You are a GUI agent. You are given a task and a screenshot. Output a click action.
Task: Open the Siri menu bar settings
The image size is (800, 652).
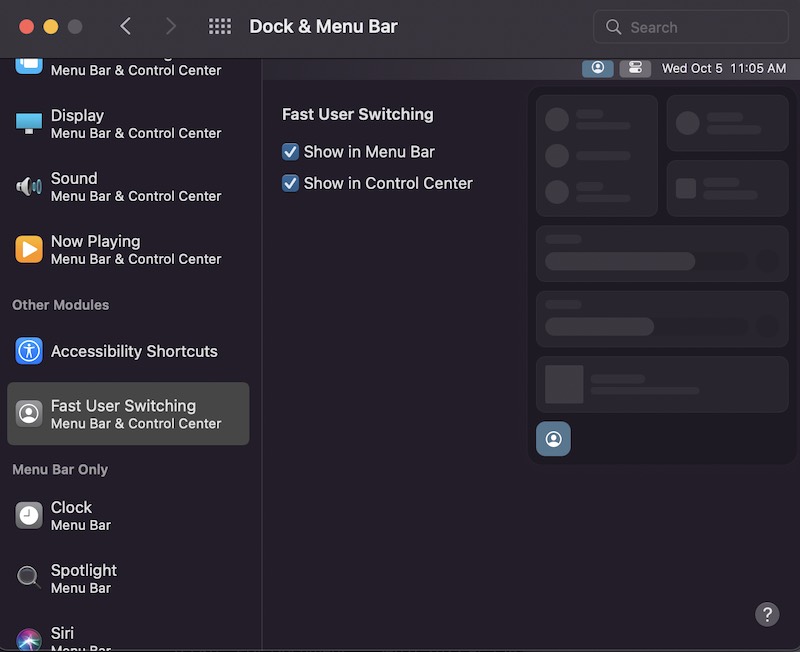pos(62,635)
